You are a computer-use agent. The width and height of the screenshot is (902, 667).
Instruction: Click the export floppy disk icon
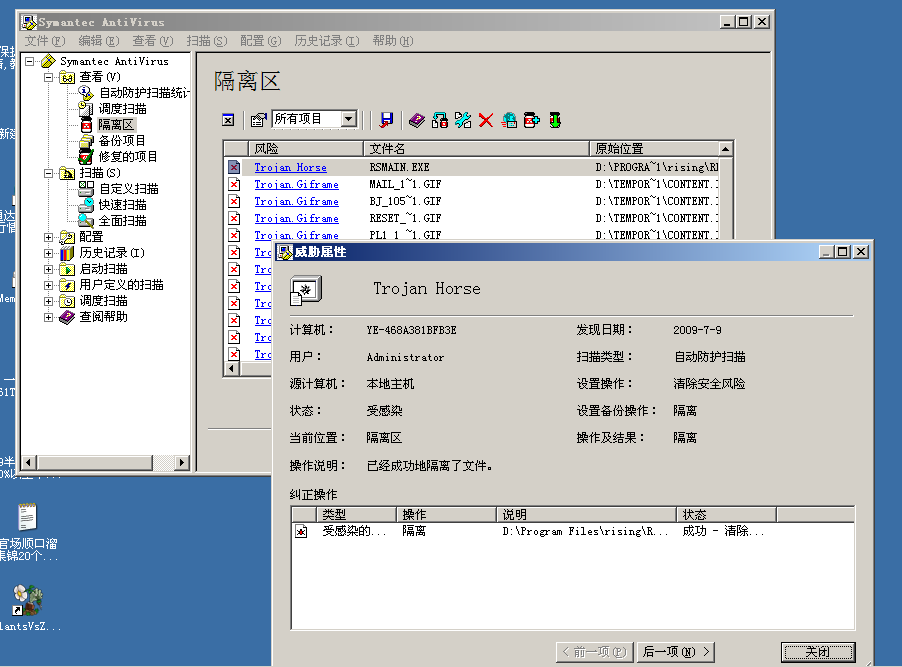point(387,120)
